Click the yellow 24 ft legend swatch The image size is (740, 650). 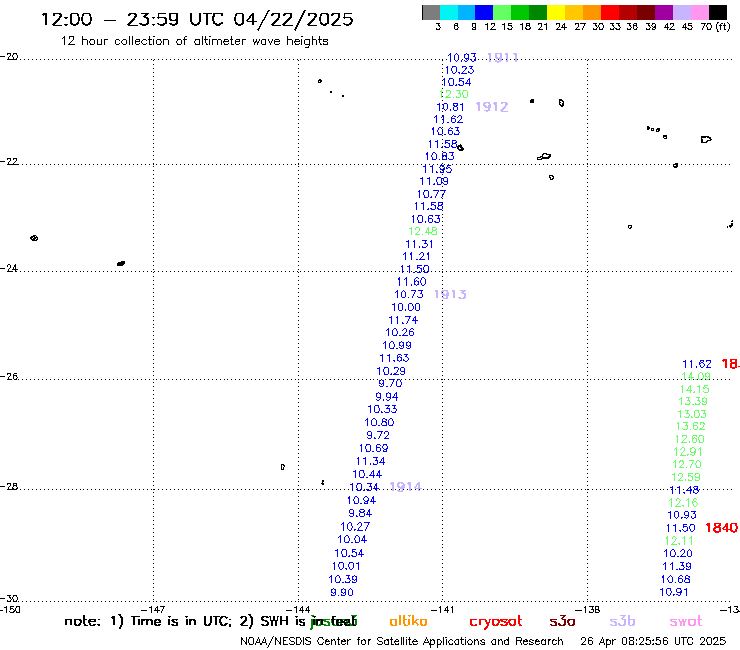(556, 12)
